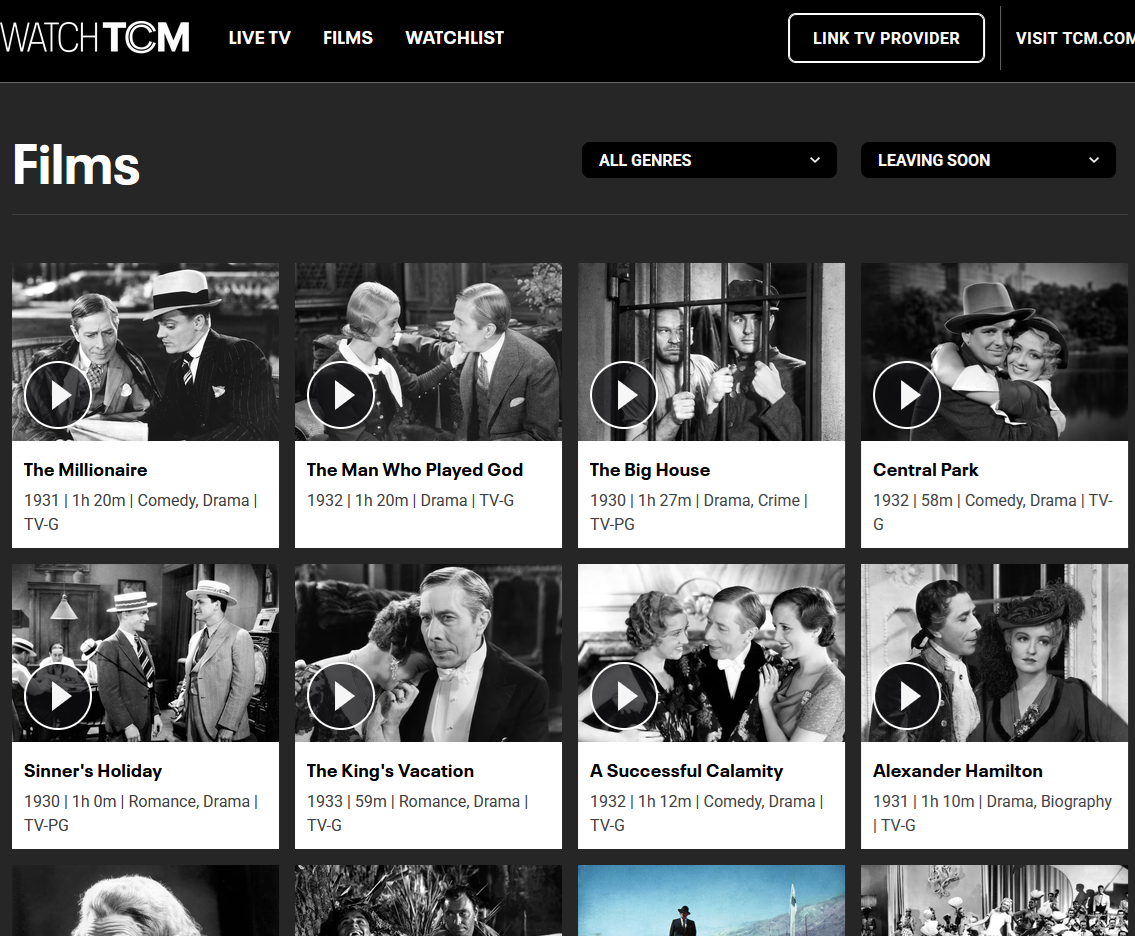Open the Films menu item
Viewport: 1135px width, 936px height.
[x=347, y=38]
